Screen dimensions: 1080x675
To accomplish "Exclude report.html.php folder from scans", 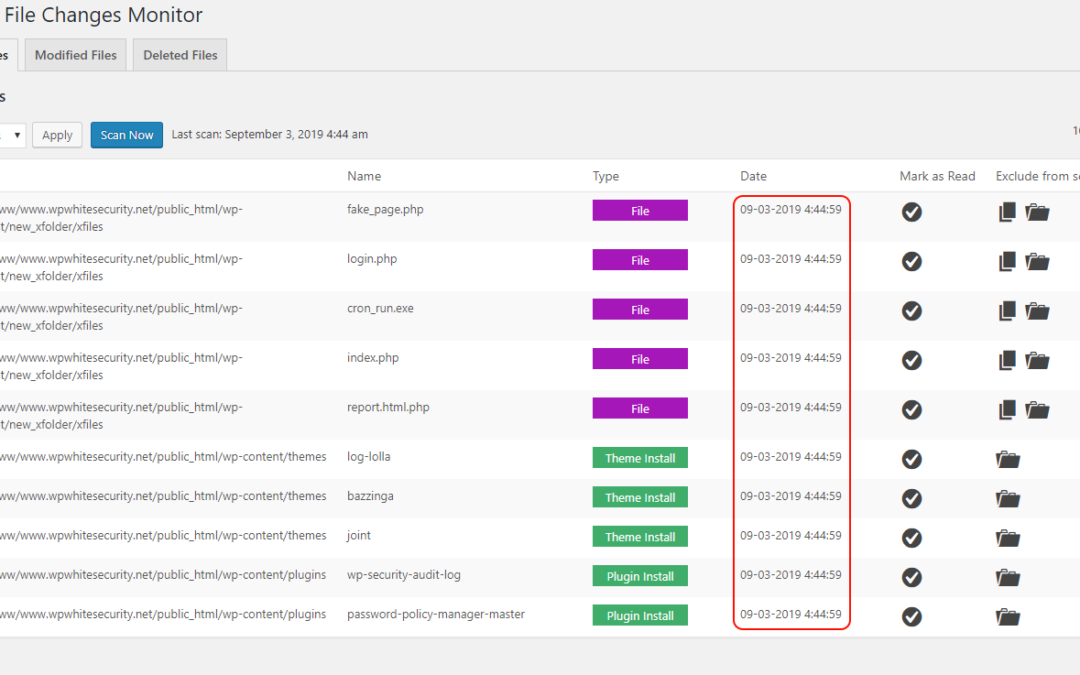I will pyautogui.click(x=1037, y=410).
